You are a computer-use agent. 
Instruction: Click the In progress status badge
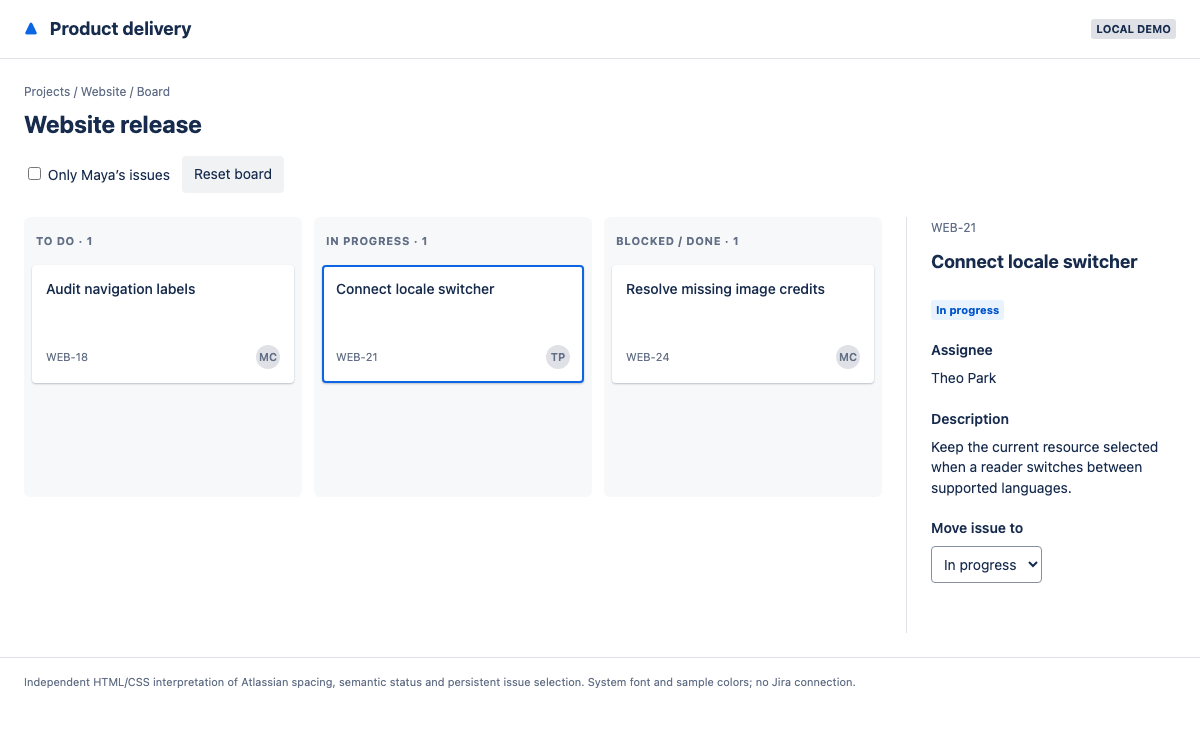(x=967, y=310)
